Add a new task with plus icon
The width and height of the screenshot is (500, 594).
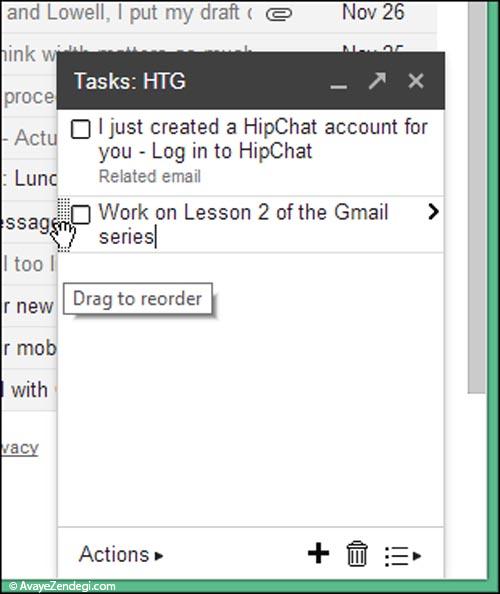point(318,553)
